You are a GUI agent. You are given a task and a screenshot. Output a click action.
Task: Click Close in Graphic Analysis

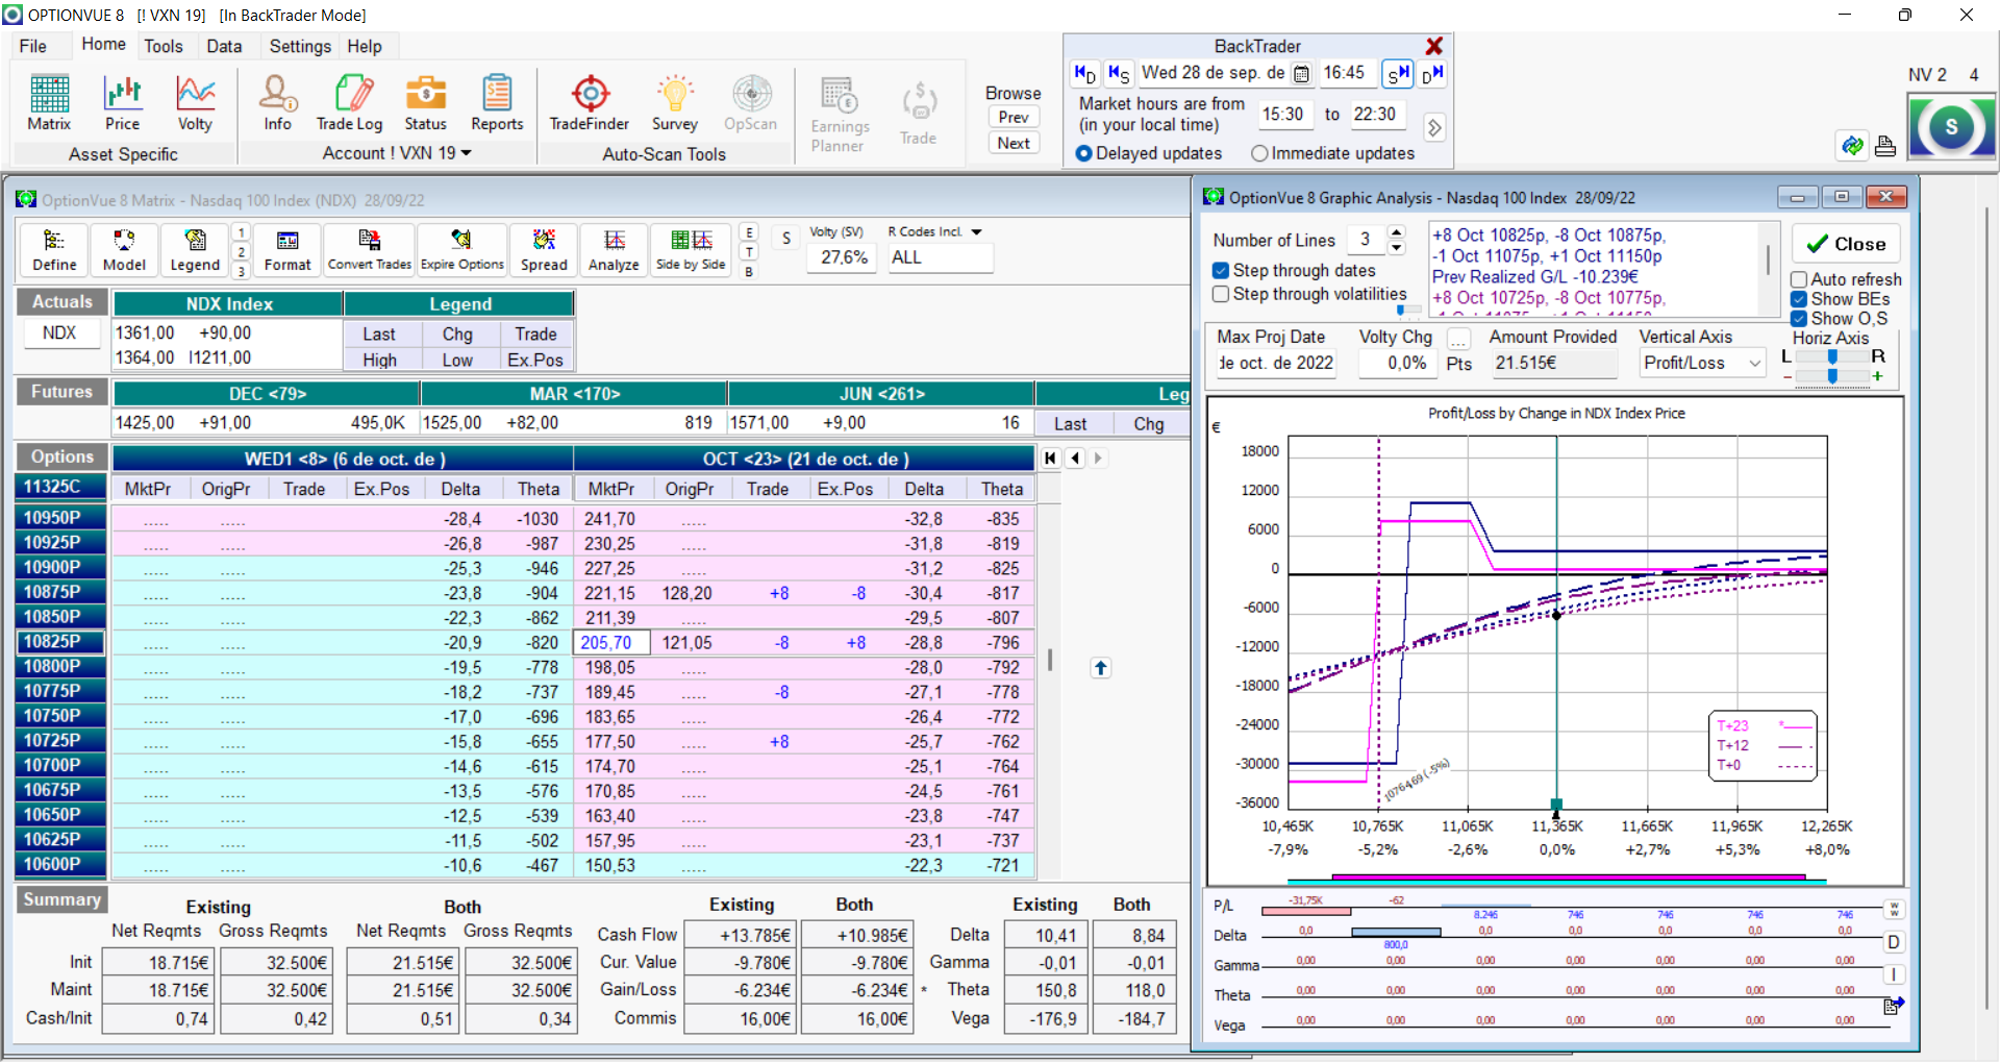pos(1846,244)
